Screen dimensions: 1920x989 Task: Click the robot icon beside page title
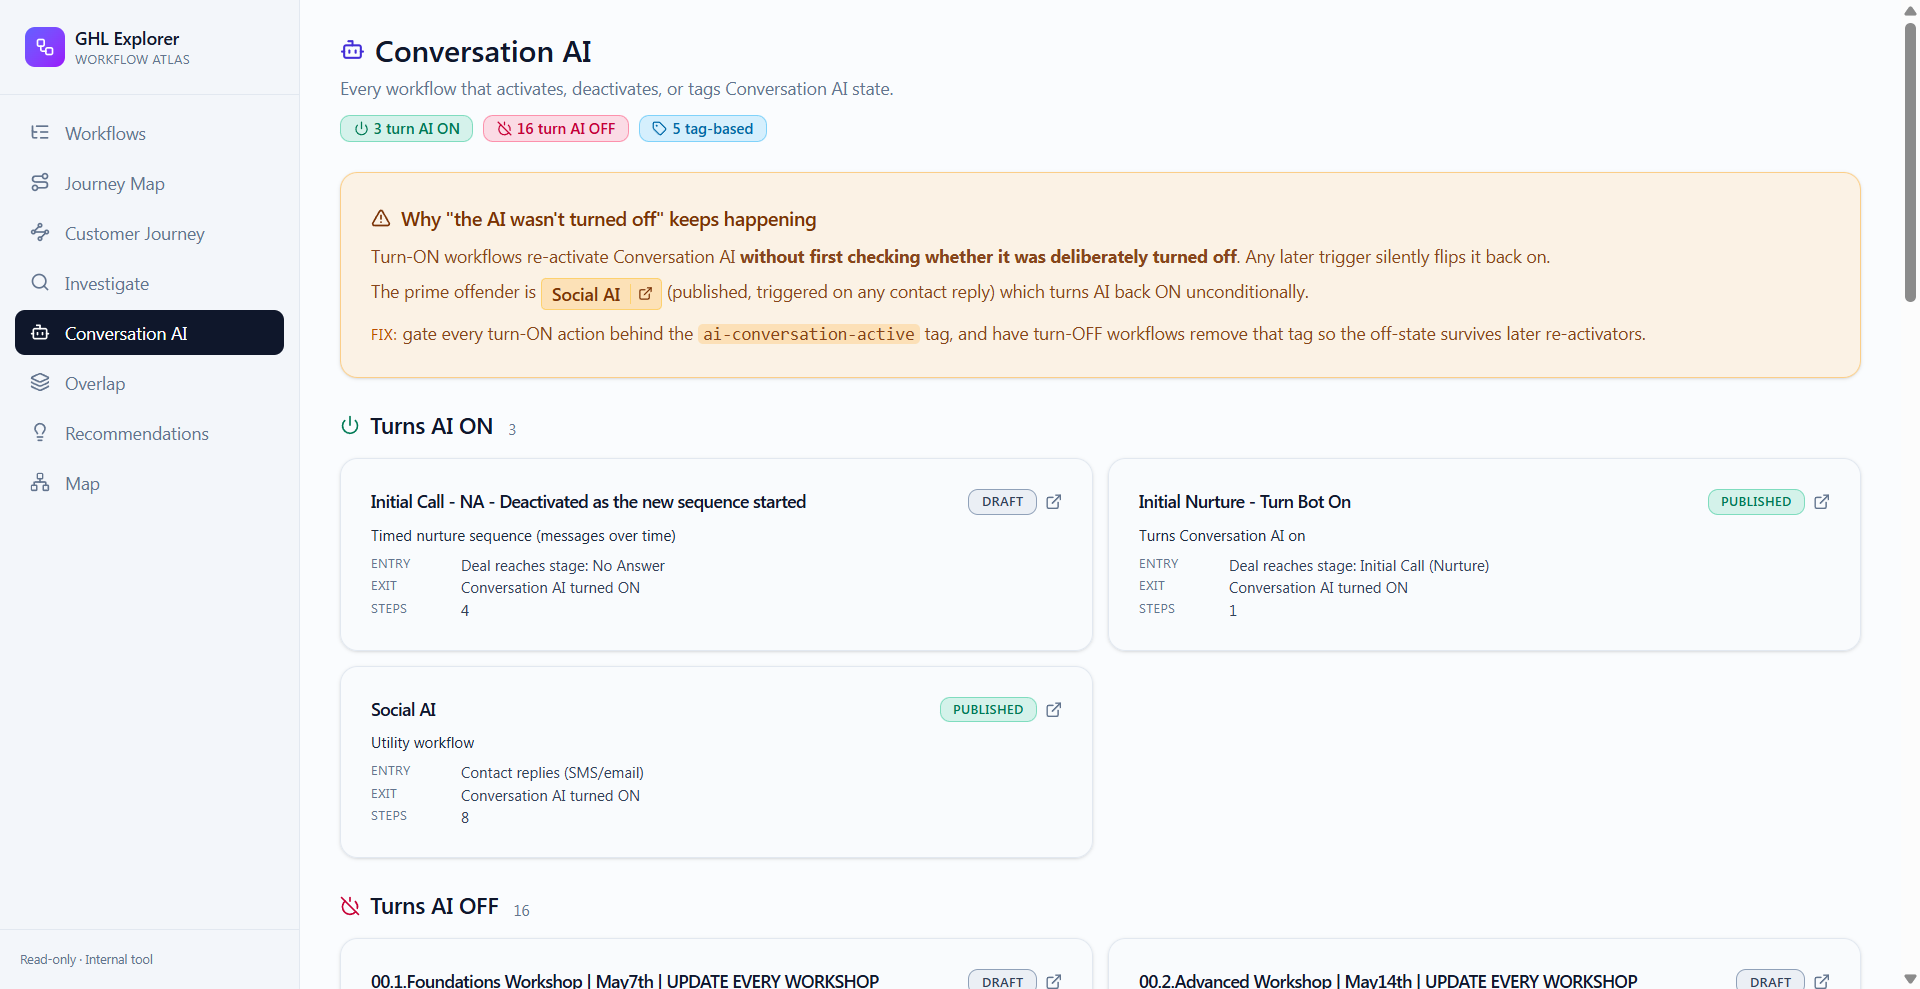click(352, 50)
